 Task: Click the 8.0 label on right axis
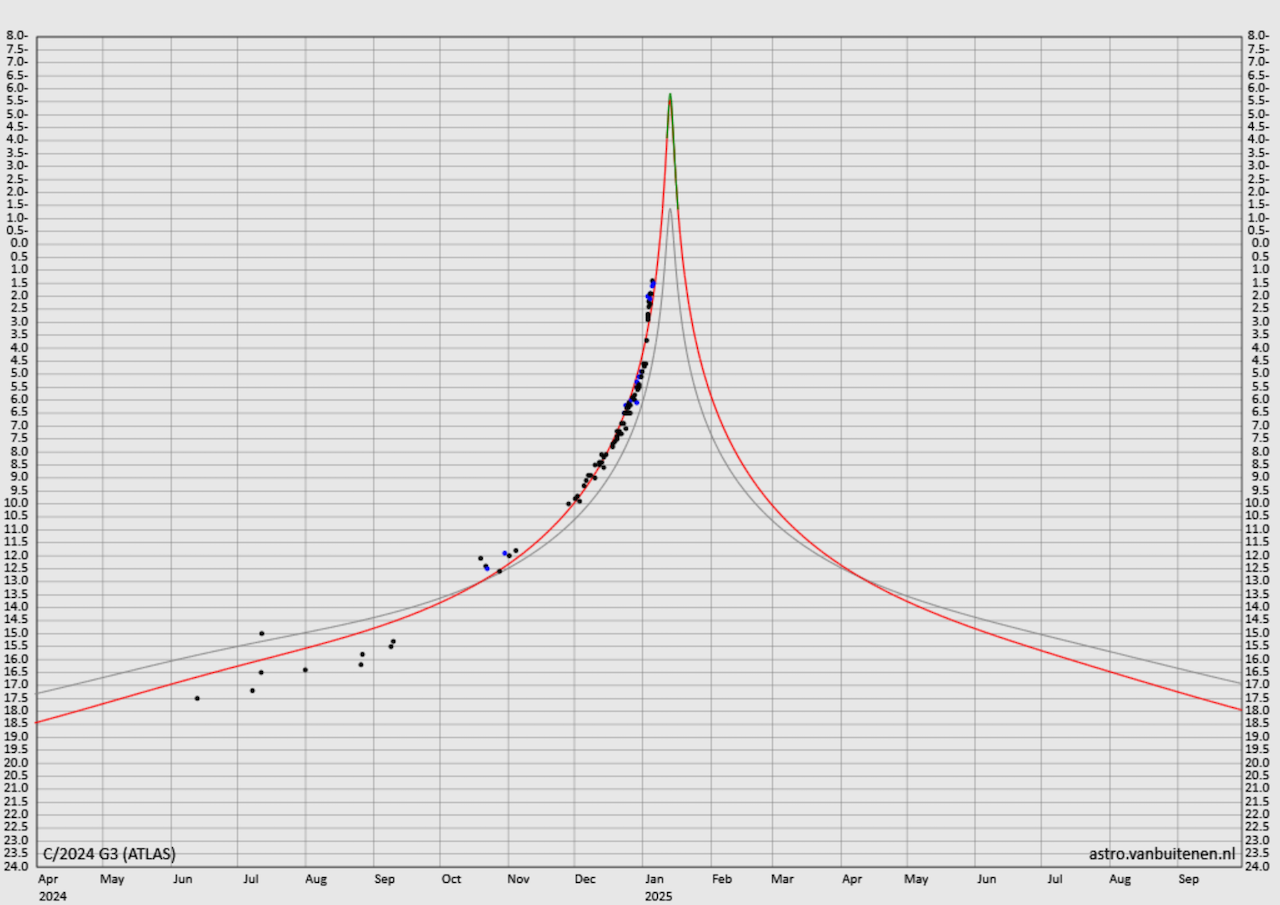pos(1258,35)
